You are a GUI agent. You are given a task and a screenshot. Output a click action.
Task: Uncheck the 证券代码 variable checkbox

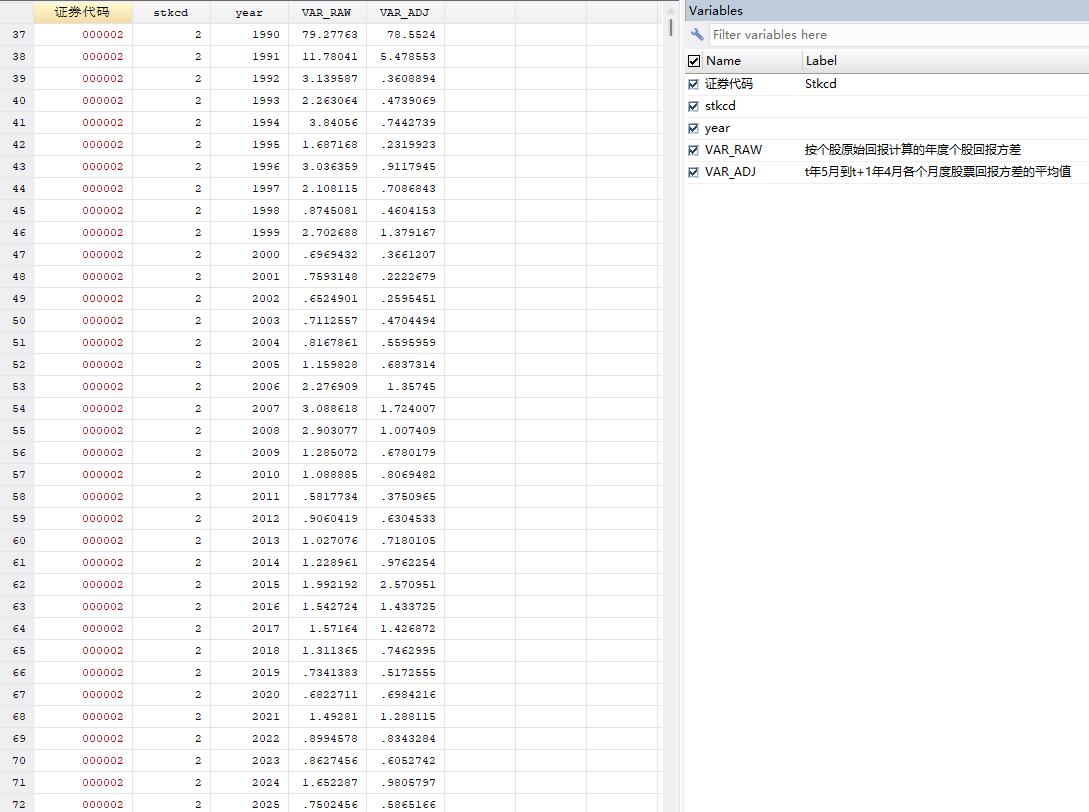(693, 84)
